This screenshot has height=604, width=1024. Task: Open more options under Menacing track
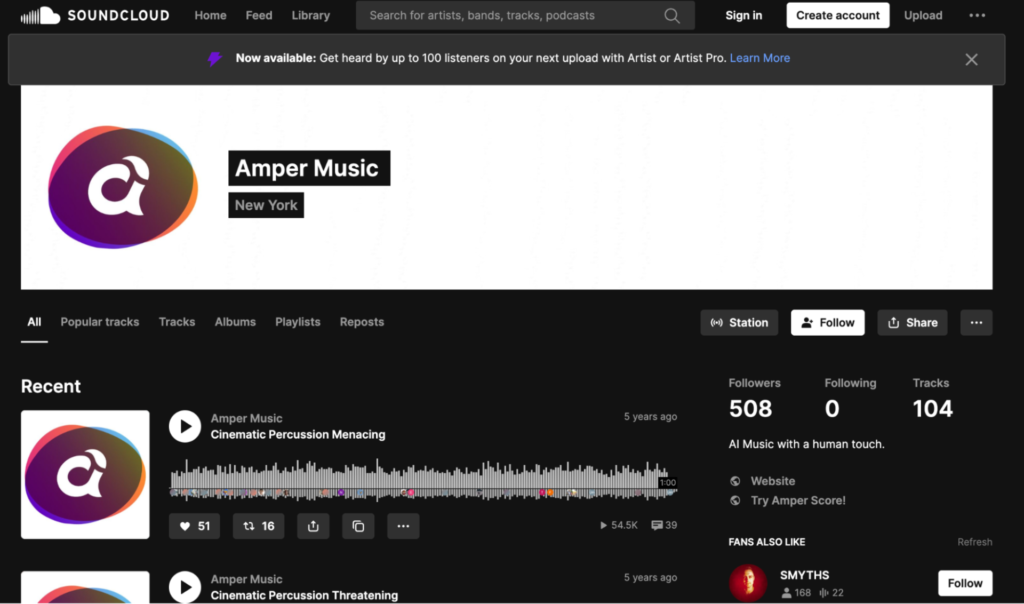403,526
